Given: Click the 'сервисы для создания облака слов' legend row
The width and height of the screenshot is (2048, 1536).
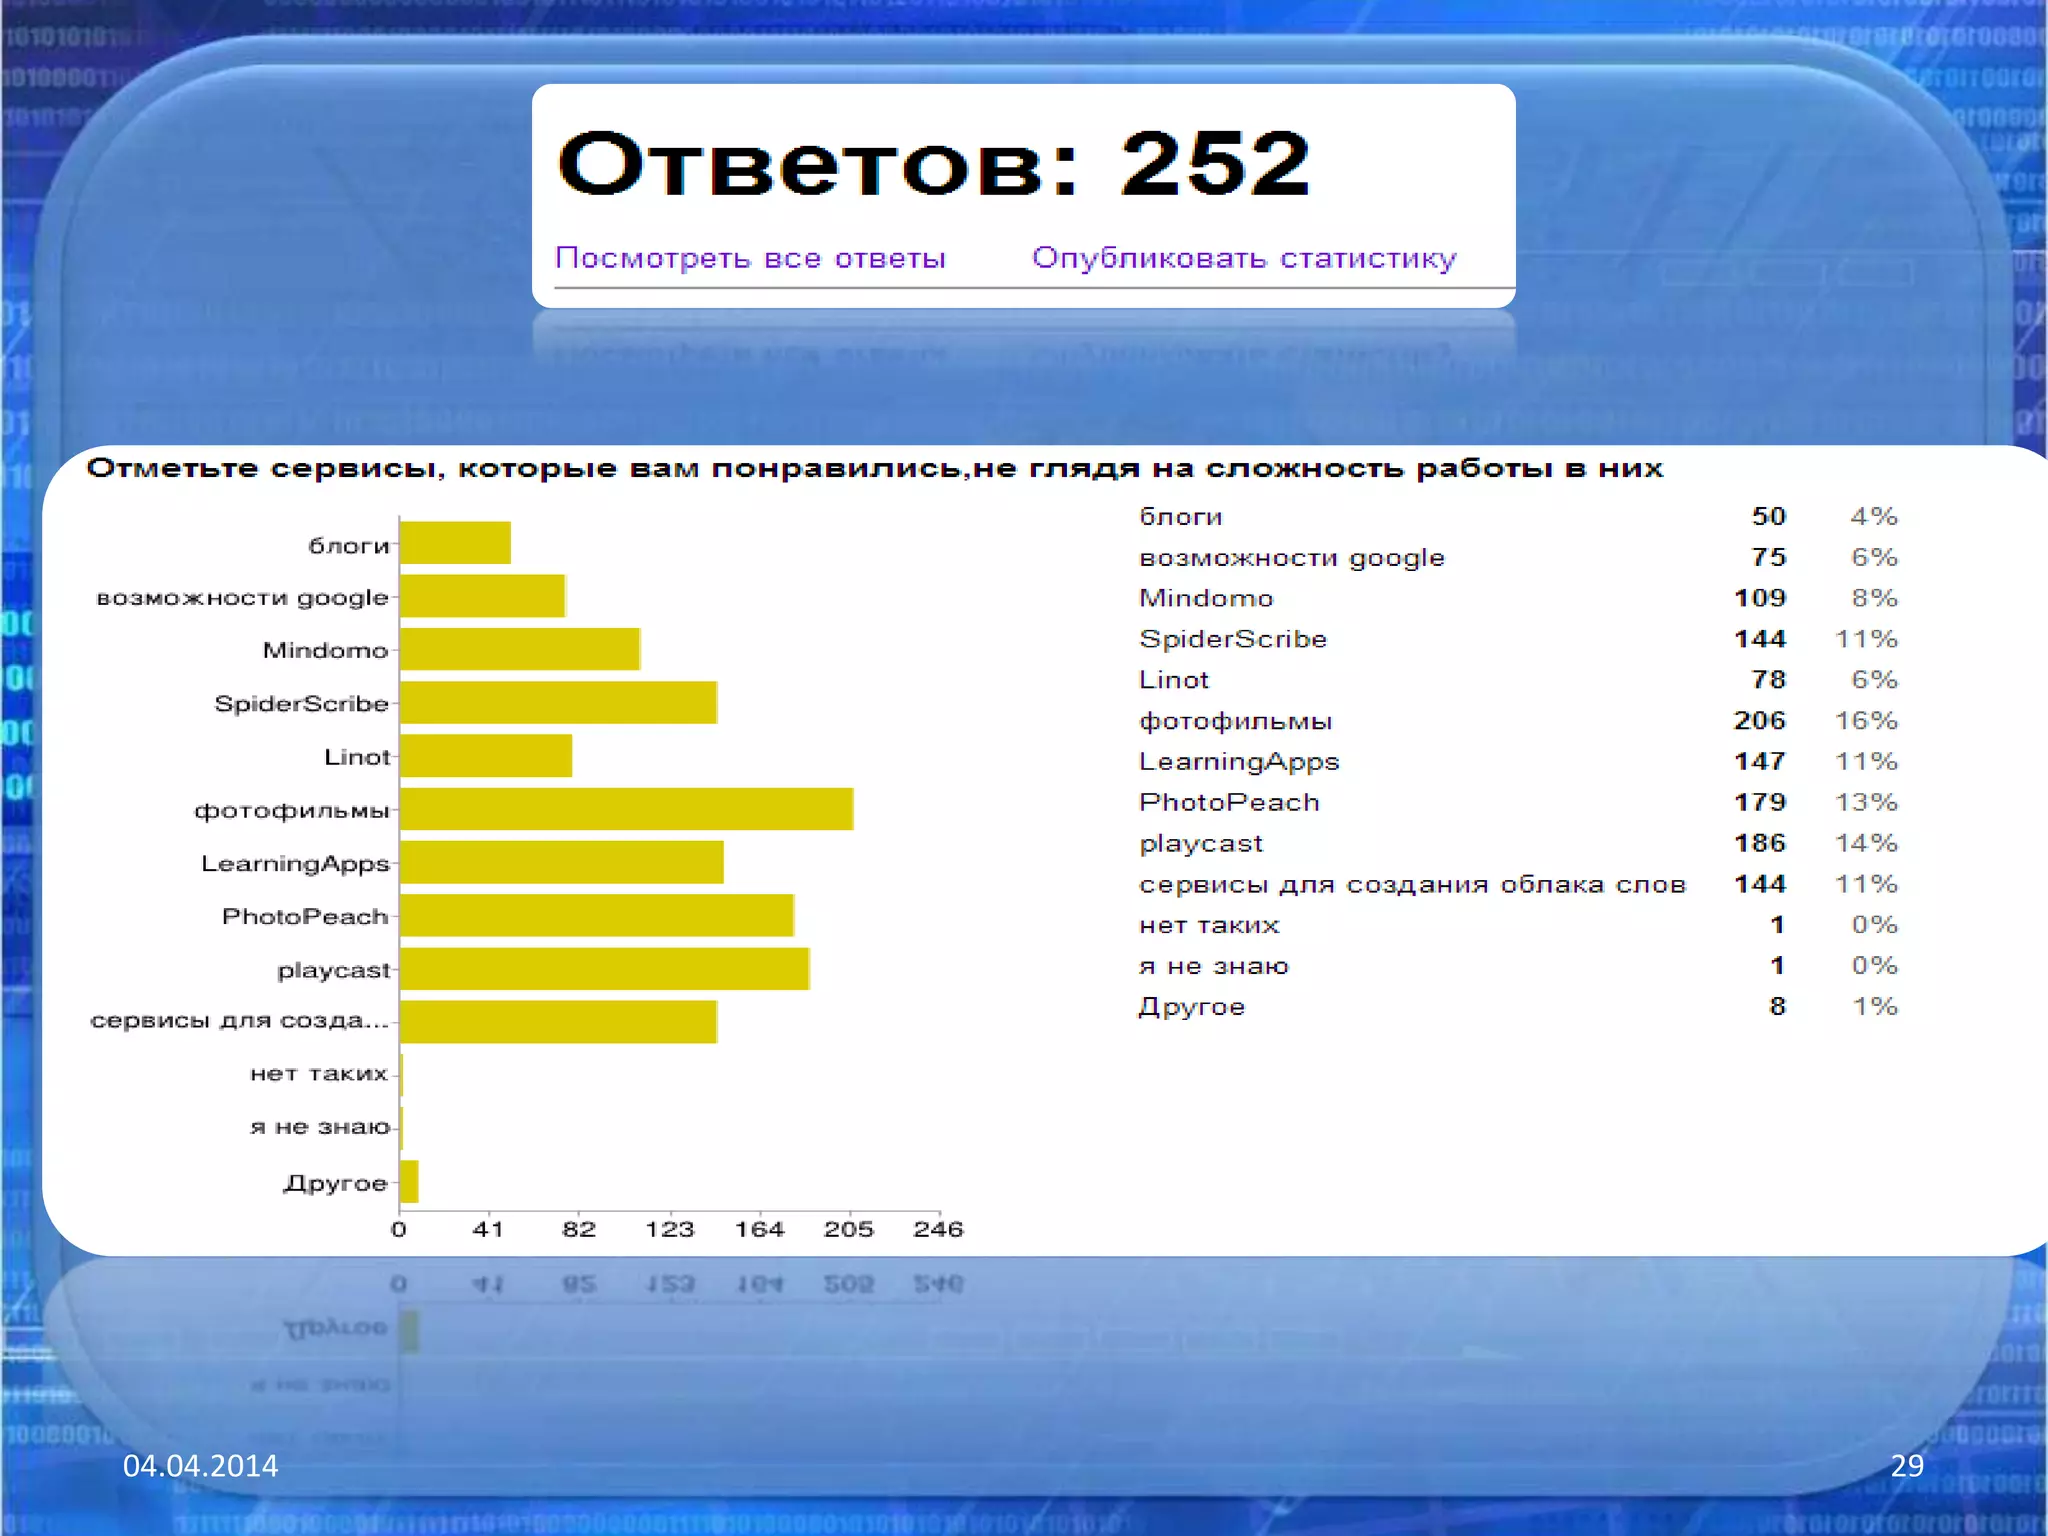Looking at the screenshot, I should click(x=1412, y=885).
